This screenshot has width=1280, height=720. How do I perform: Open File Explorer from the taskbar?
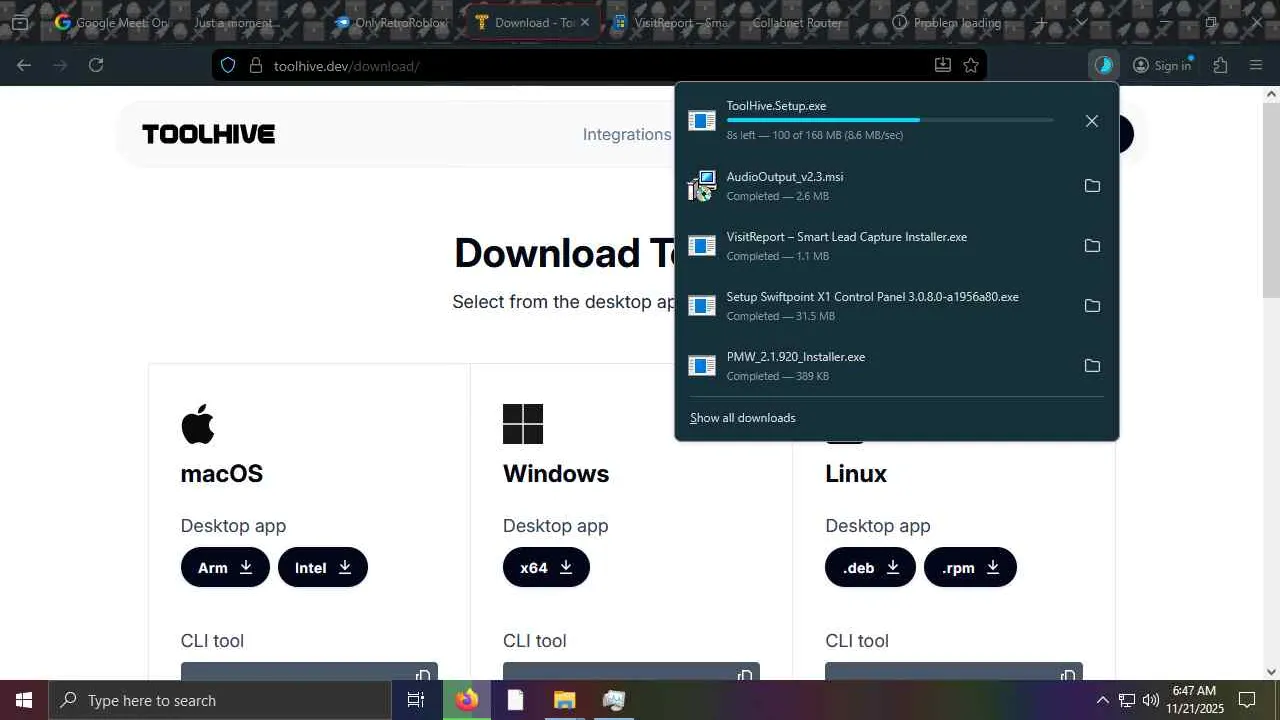(564, 700)
